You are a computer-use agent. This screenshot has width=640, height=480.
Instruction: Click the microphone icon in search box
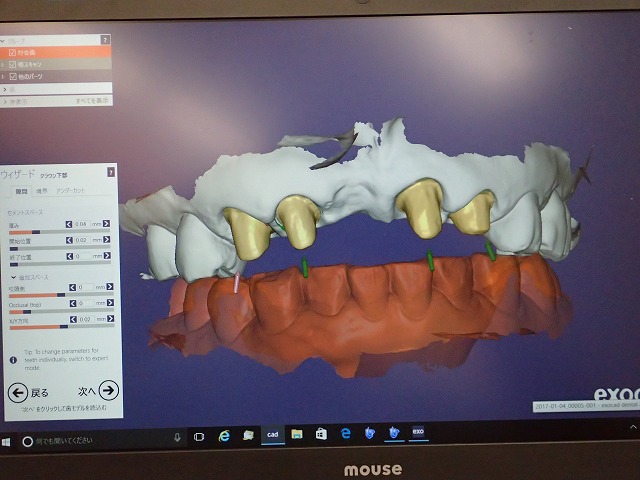point(177,437)
